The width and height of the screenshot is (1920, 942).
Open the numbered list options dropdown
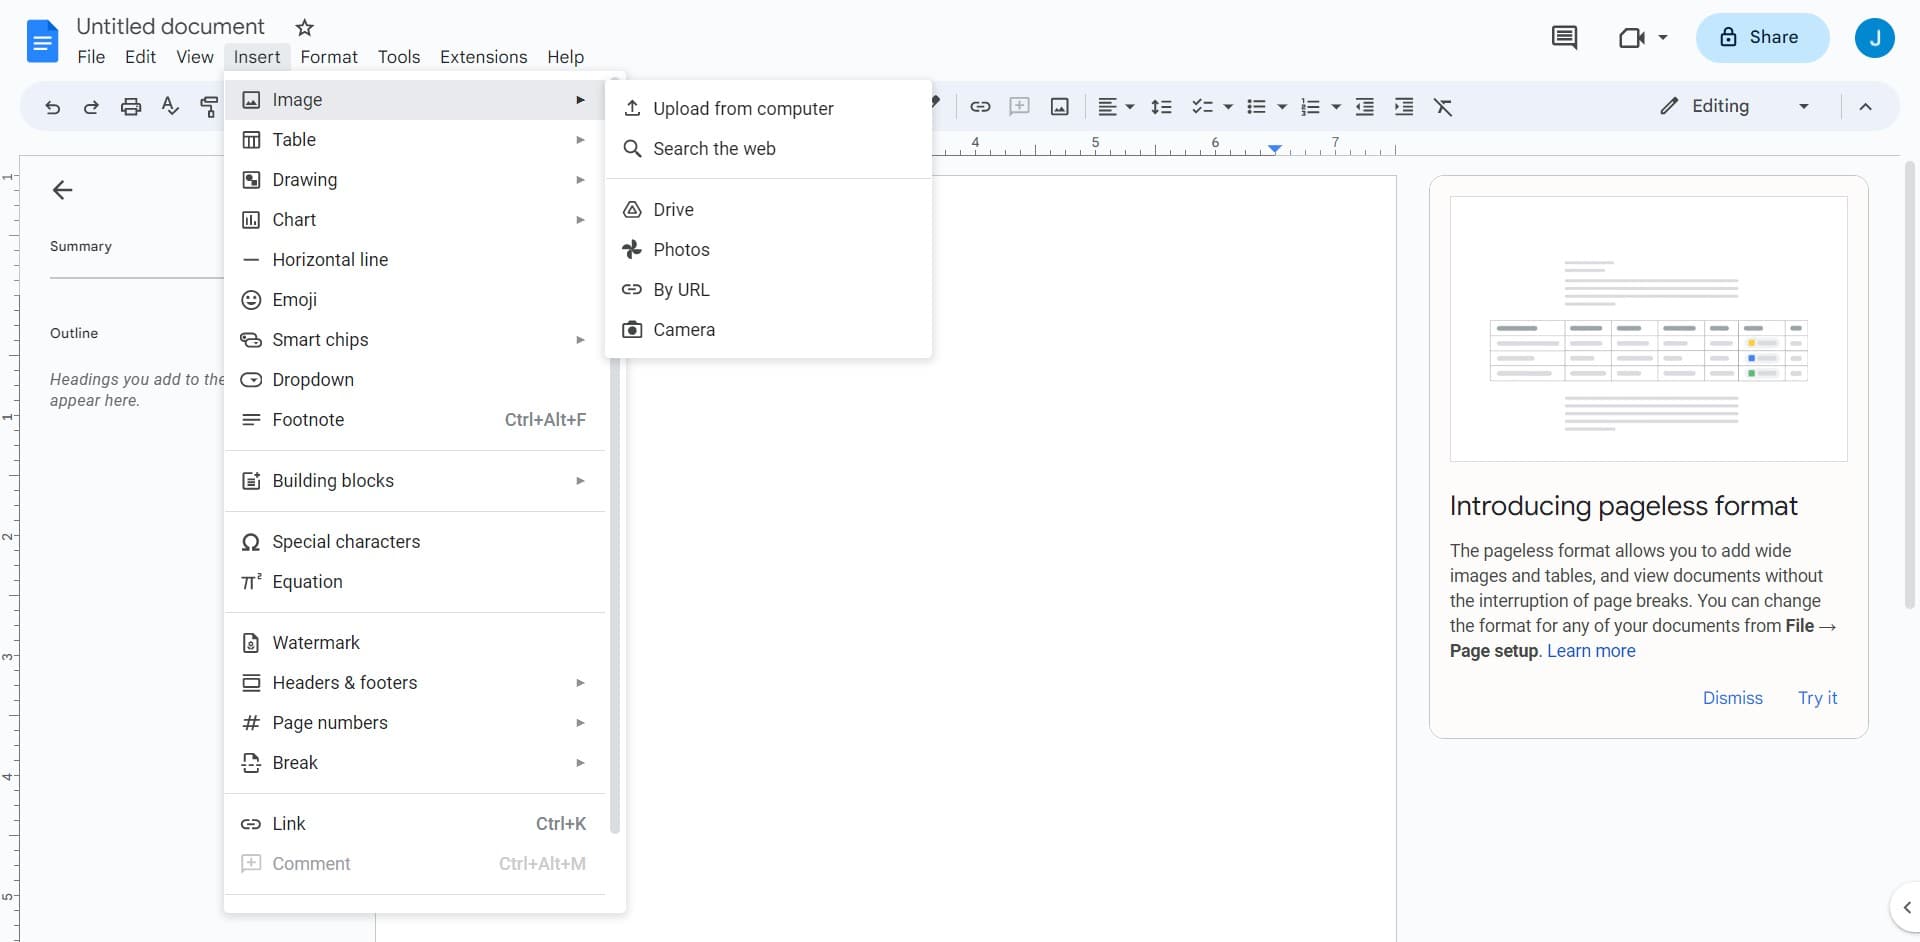(x=1334, y=106)
